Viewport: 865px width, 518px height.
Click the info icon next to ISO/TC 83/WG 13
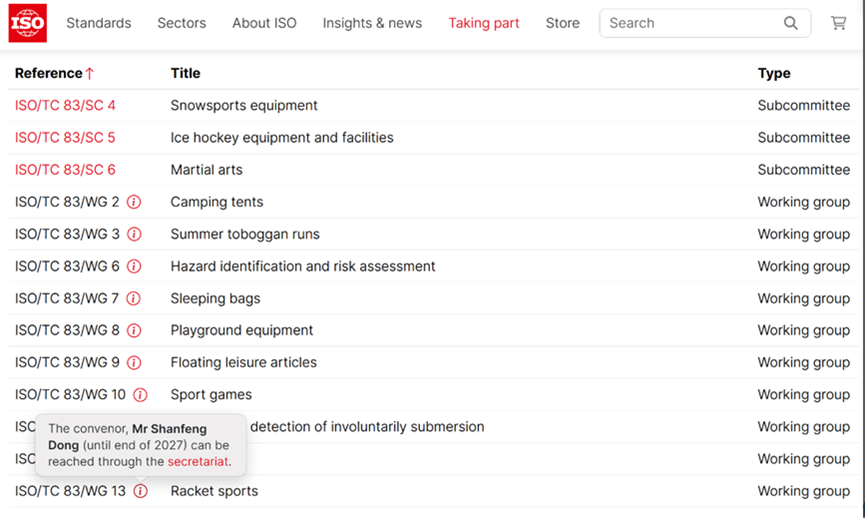click(x=141, y=491)
